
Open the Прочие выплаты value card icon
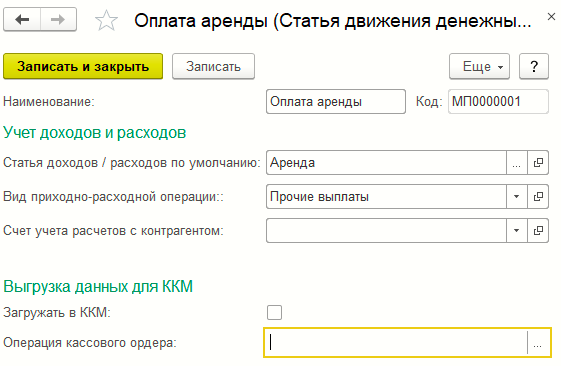coord(538,196)
